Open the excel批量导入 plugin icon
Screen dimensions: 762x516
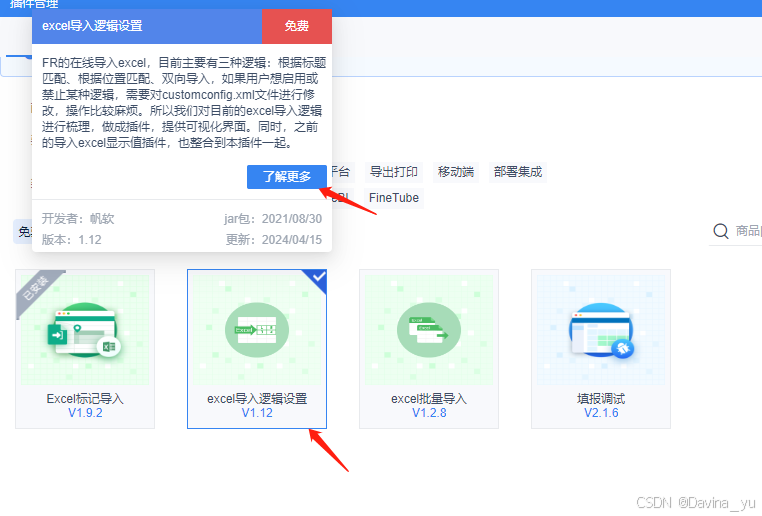click(x=429, y=330)
